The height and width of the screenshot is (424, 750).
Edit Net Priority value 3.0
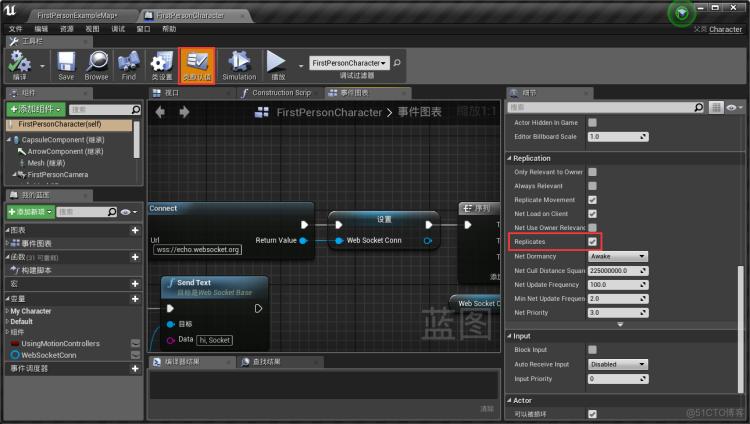(x=618, y=312)
